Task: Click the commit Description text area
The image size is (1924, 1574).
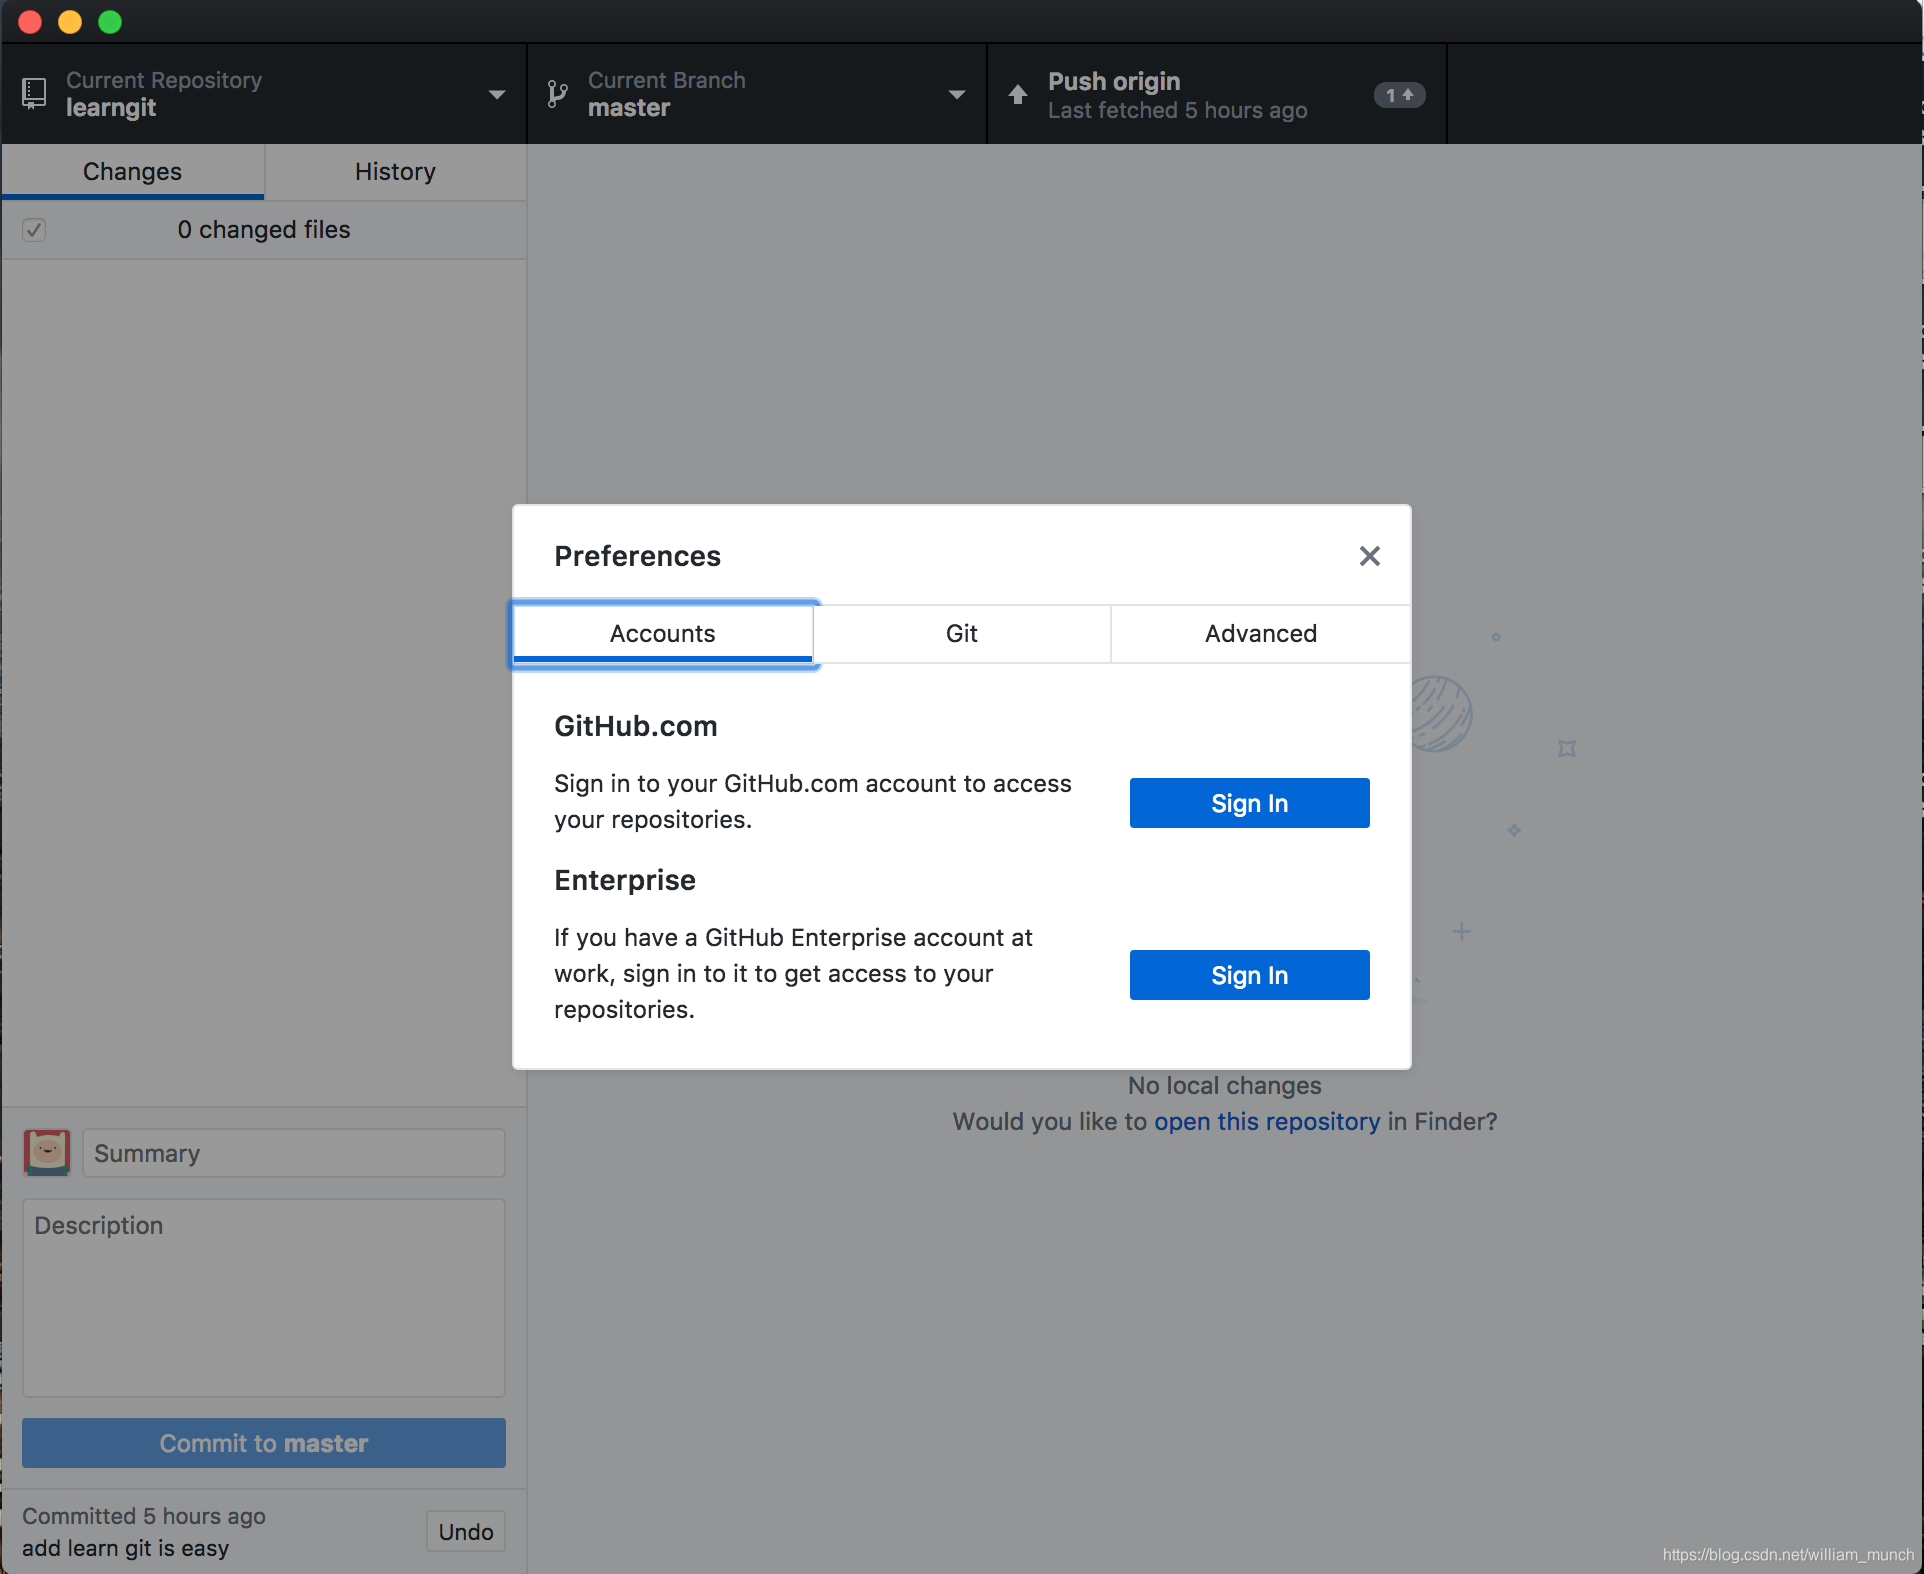Action: click(x=264, y=1297)
